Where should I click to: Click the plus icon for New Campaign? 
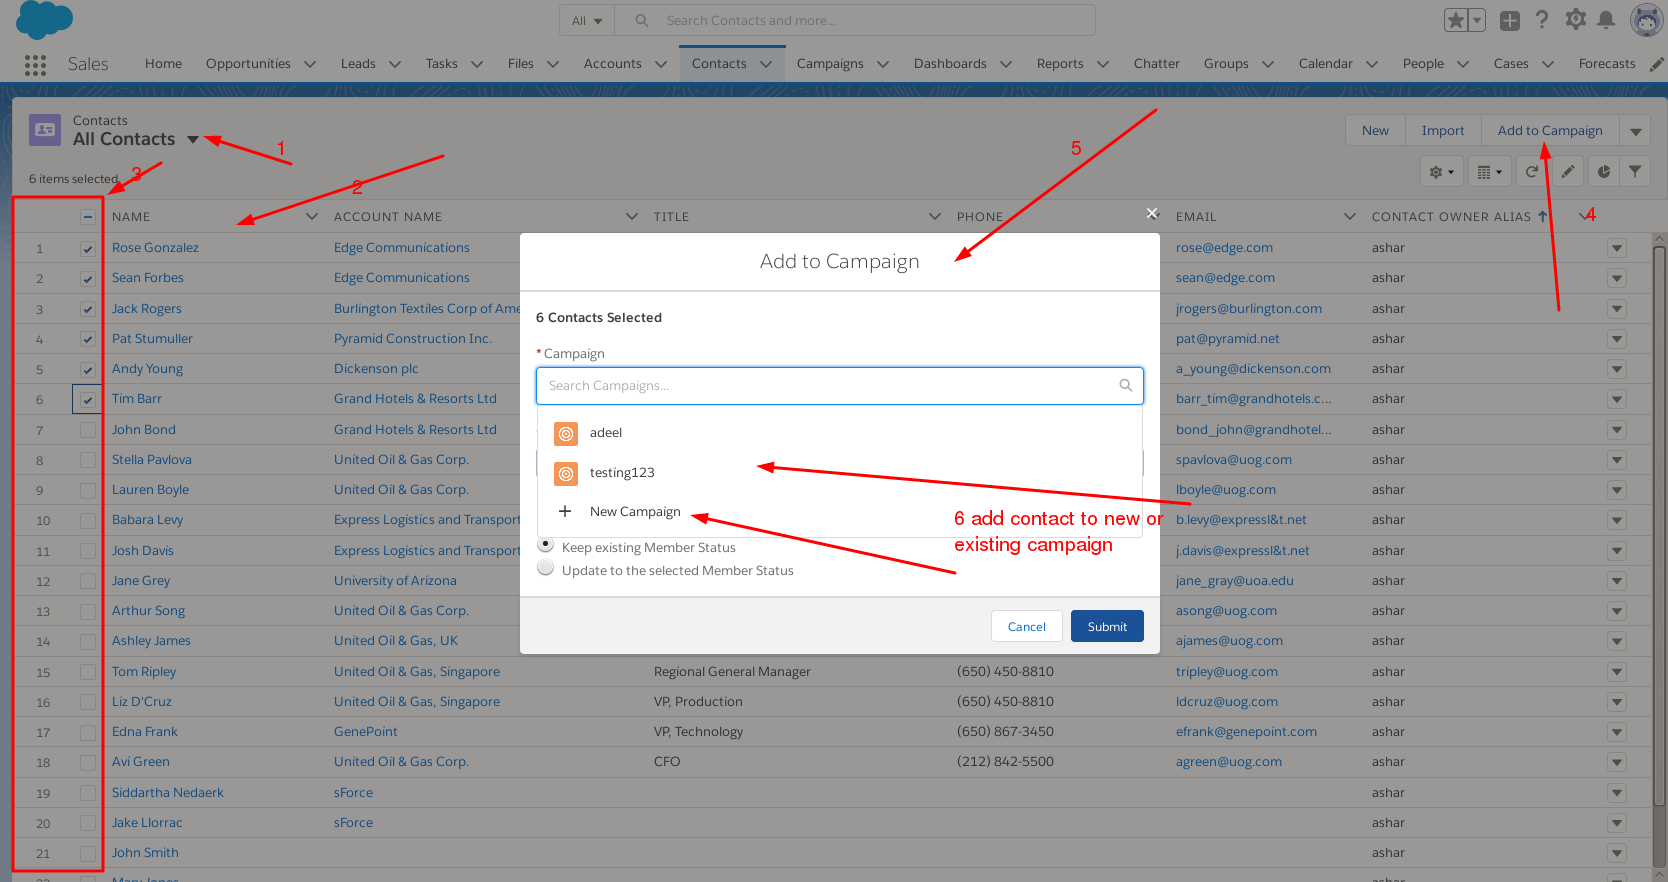coord(565,511)
